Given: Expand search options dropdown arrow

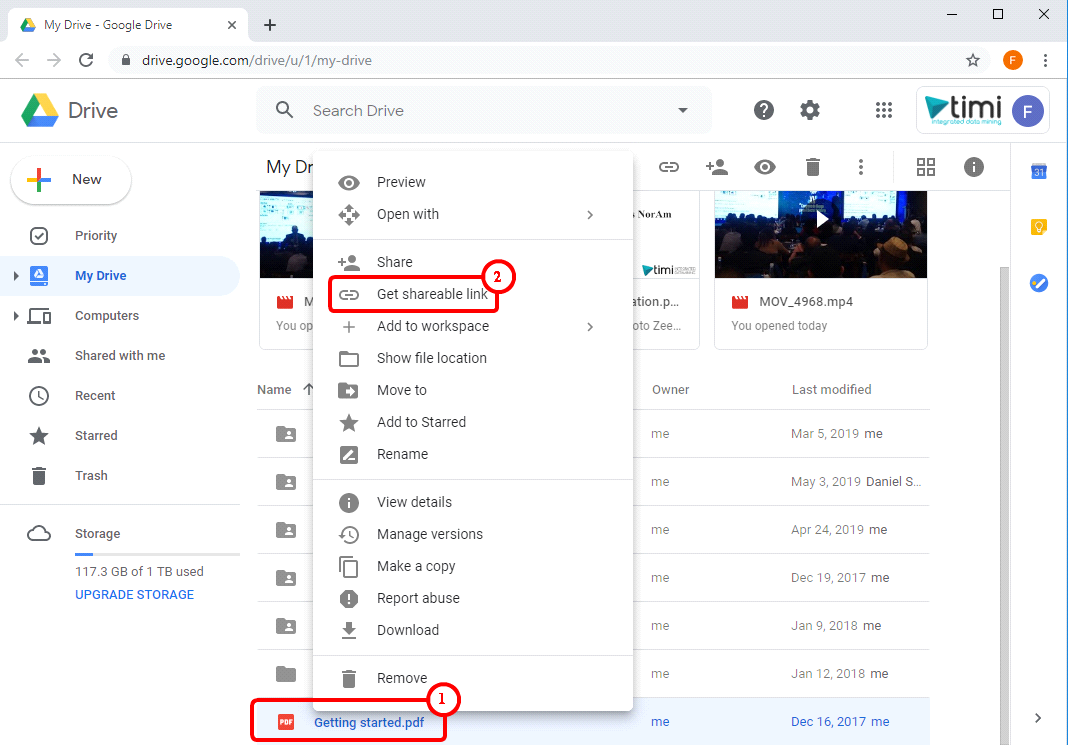Looking at the screenshot, I should [682, 110].
